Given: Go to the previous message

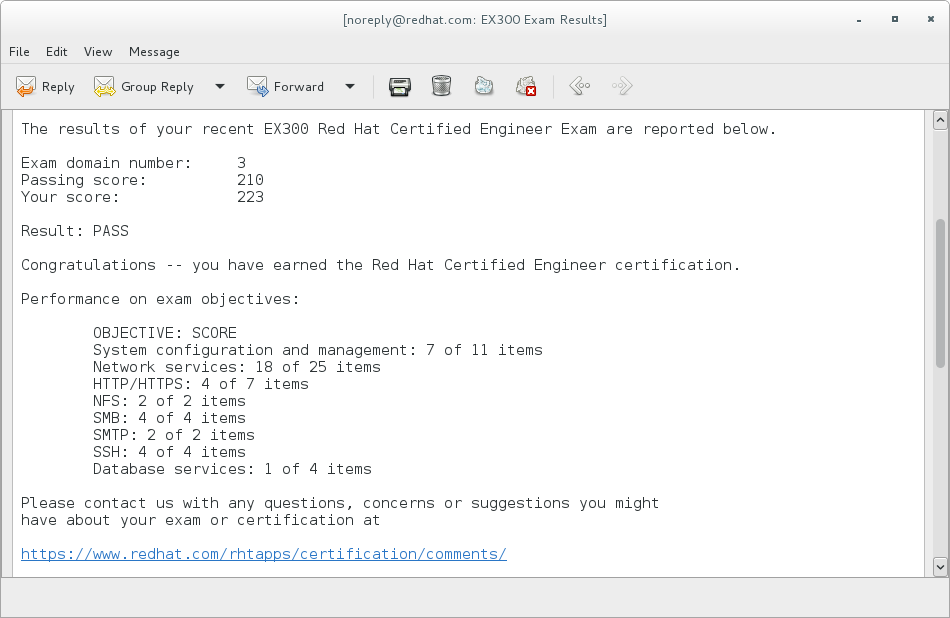Looking at the screenshot, I should [x=579, y=87].
